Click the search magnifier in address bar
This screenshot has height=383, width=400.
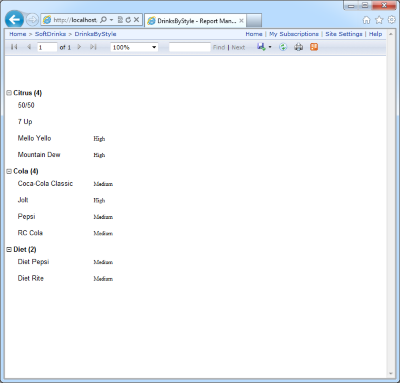[x=104, y=20]
